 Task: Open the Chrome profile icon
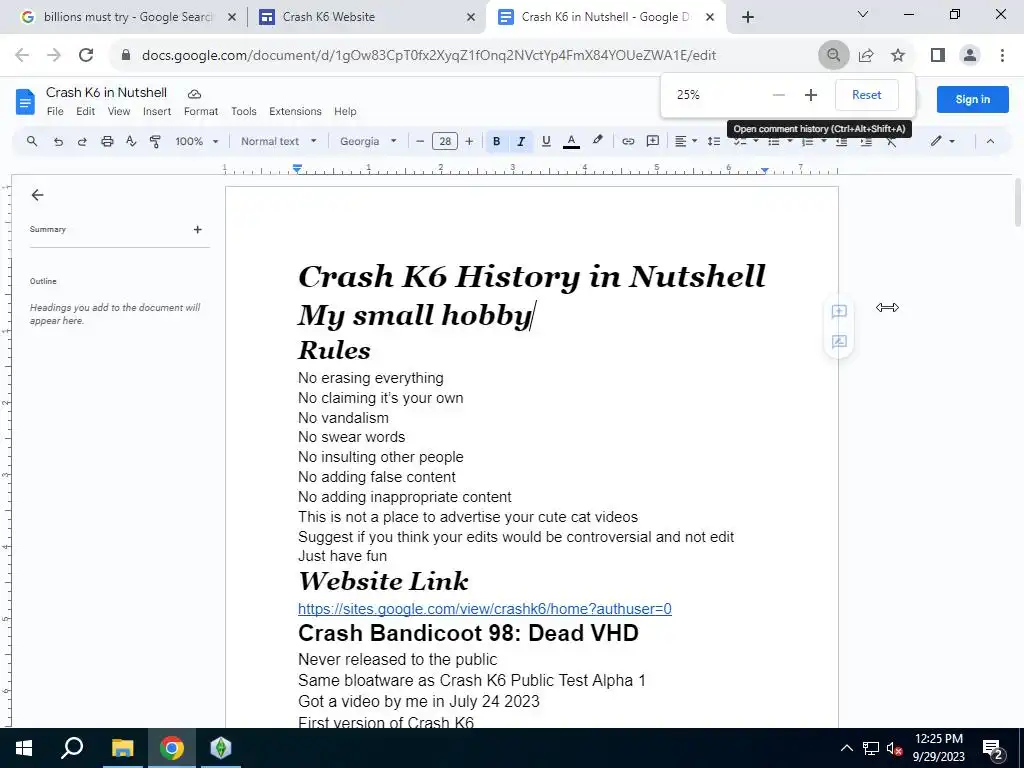click(970, 56)
